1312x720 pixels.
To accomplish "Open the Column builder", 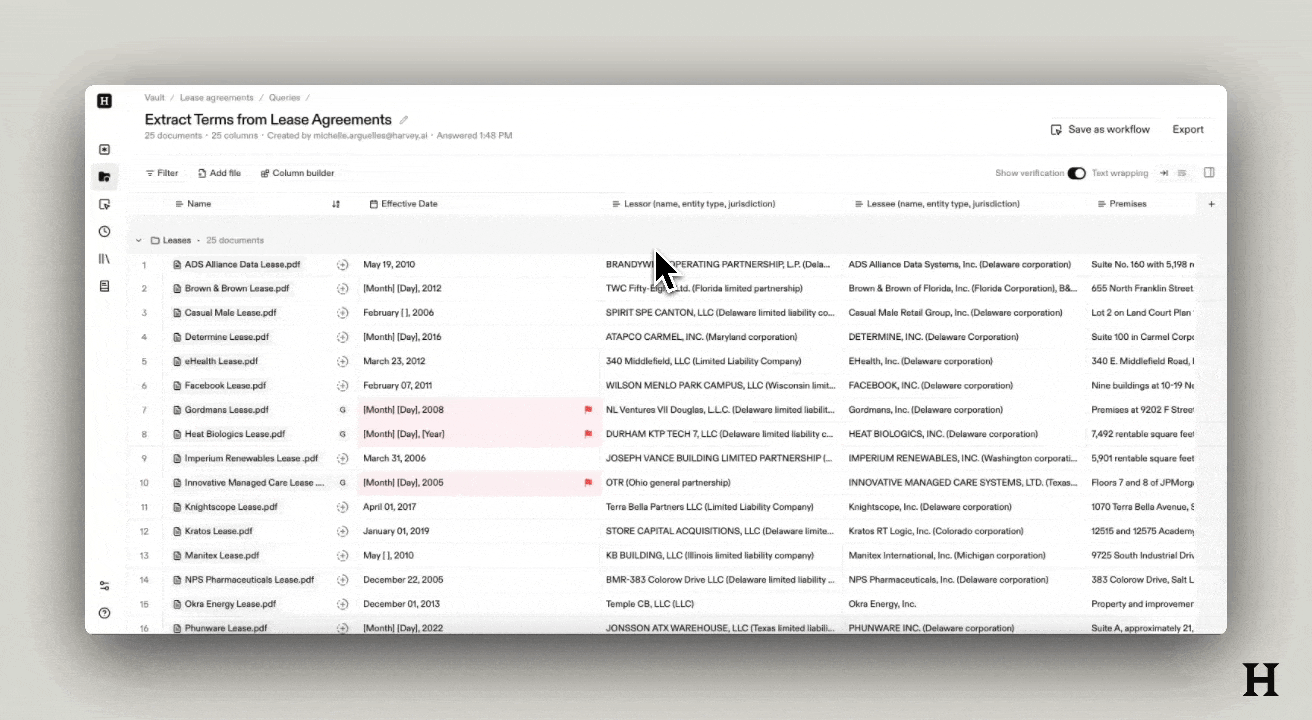I will click(297, 173).
